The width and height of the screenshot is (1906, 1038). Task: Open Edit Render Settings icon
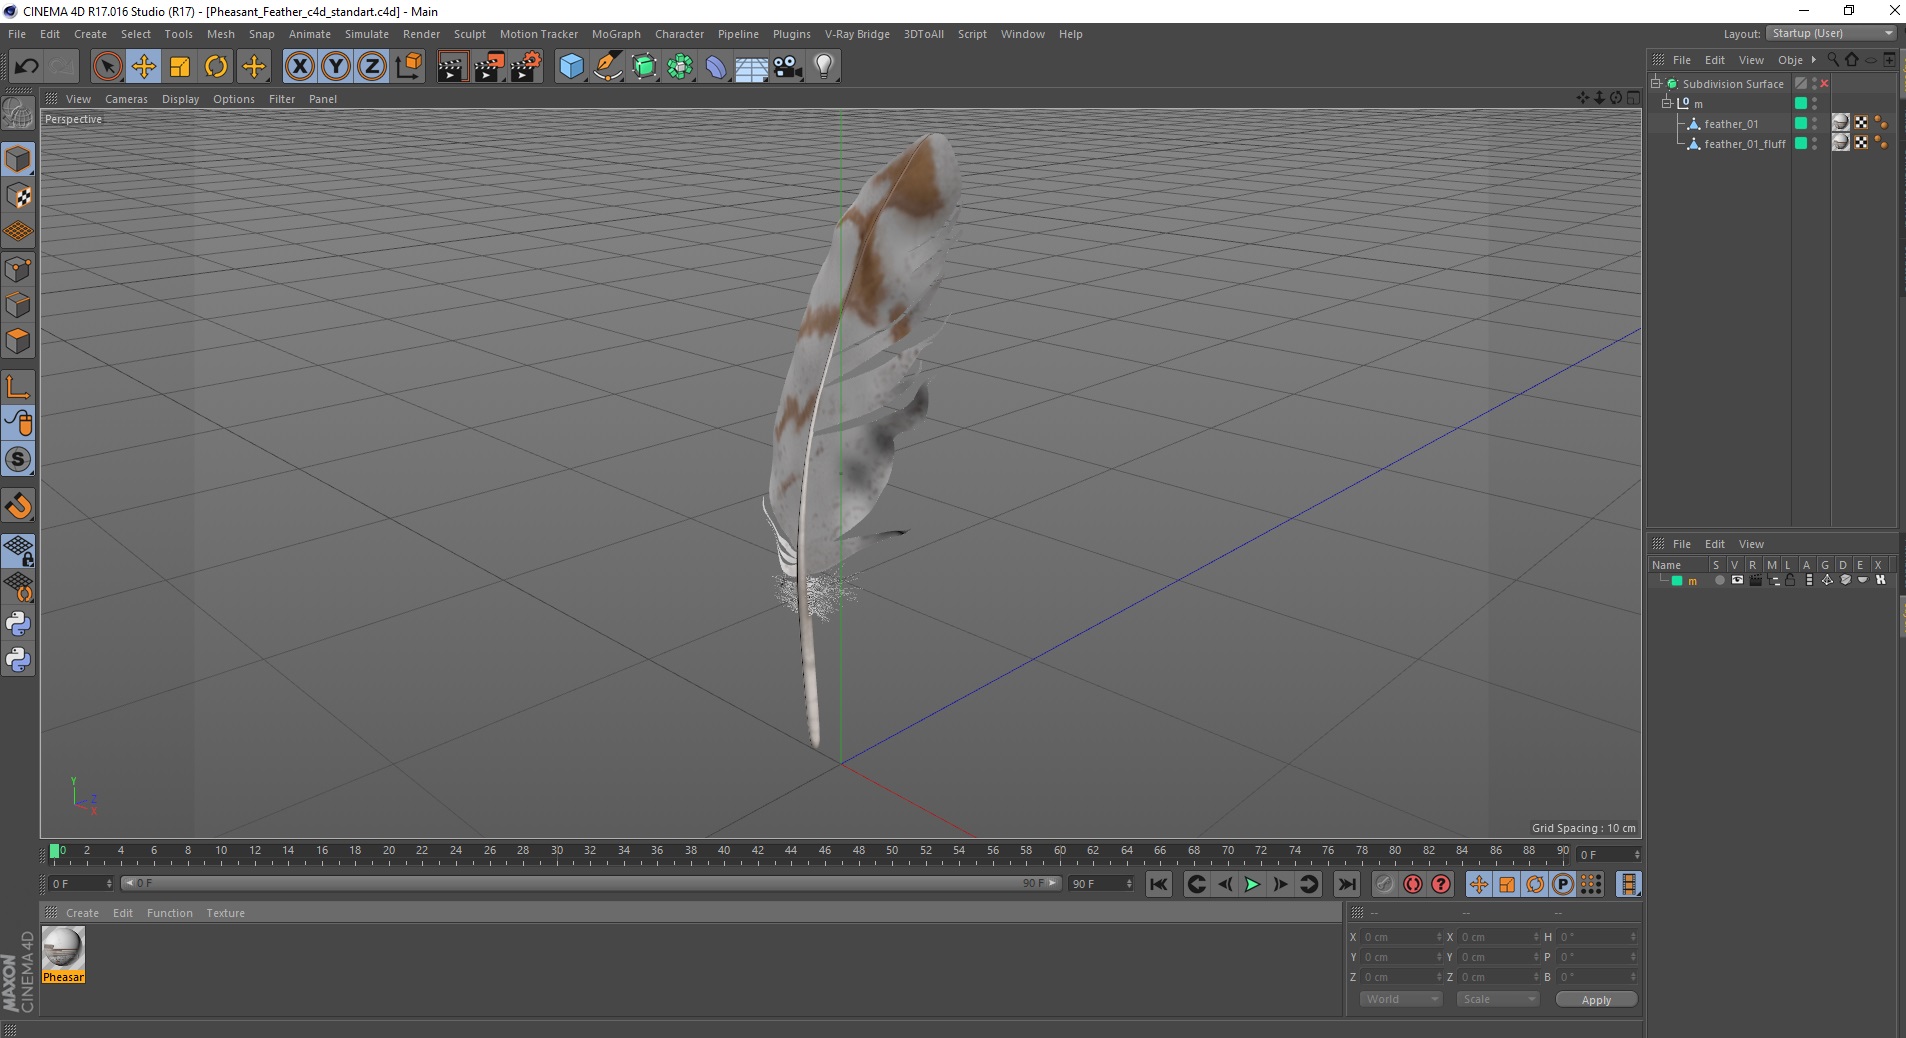[526, 67]
